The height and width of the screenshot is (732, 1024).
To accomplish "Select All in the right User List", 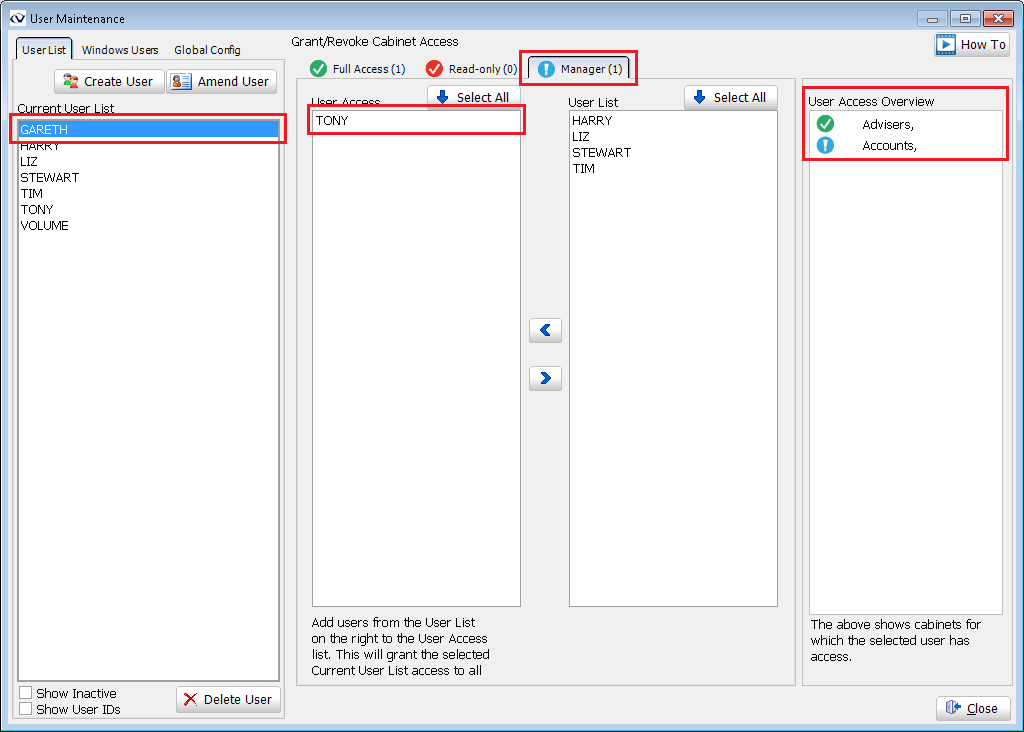I will (731, 97).
